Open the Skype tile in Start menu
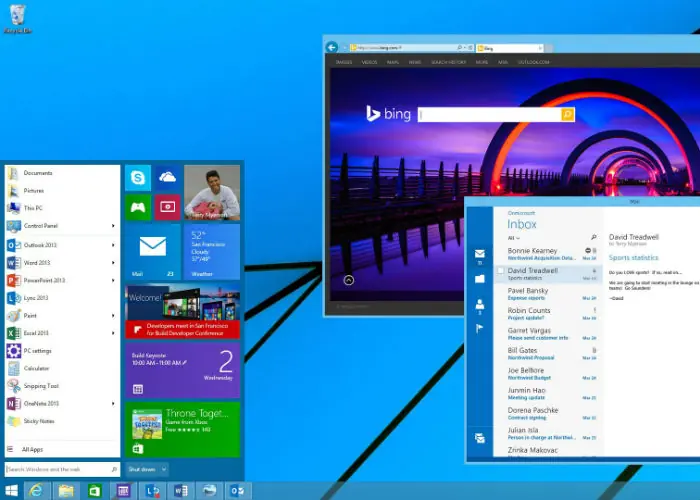This screenshot has height=500, width=700. tap(138, 178)
